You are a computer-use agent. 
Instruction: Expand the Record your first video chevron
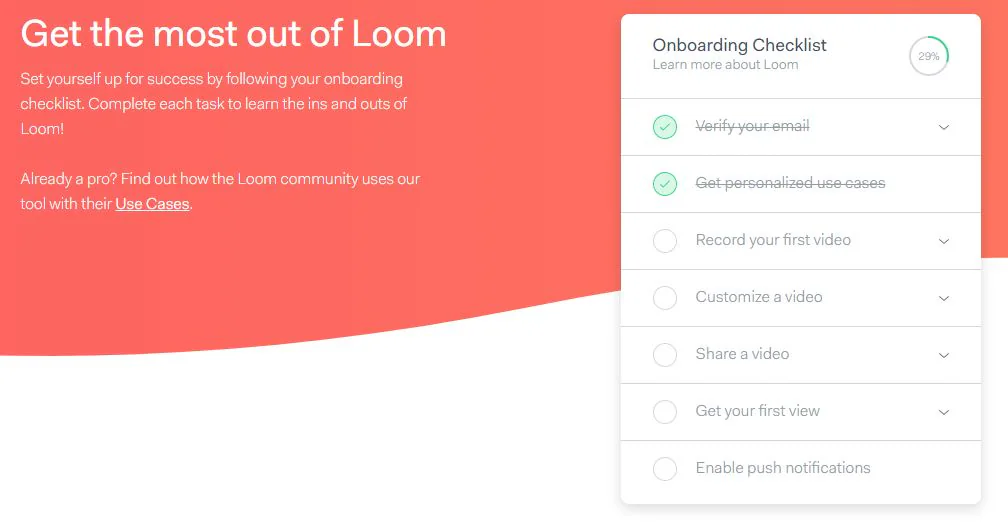944,241
